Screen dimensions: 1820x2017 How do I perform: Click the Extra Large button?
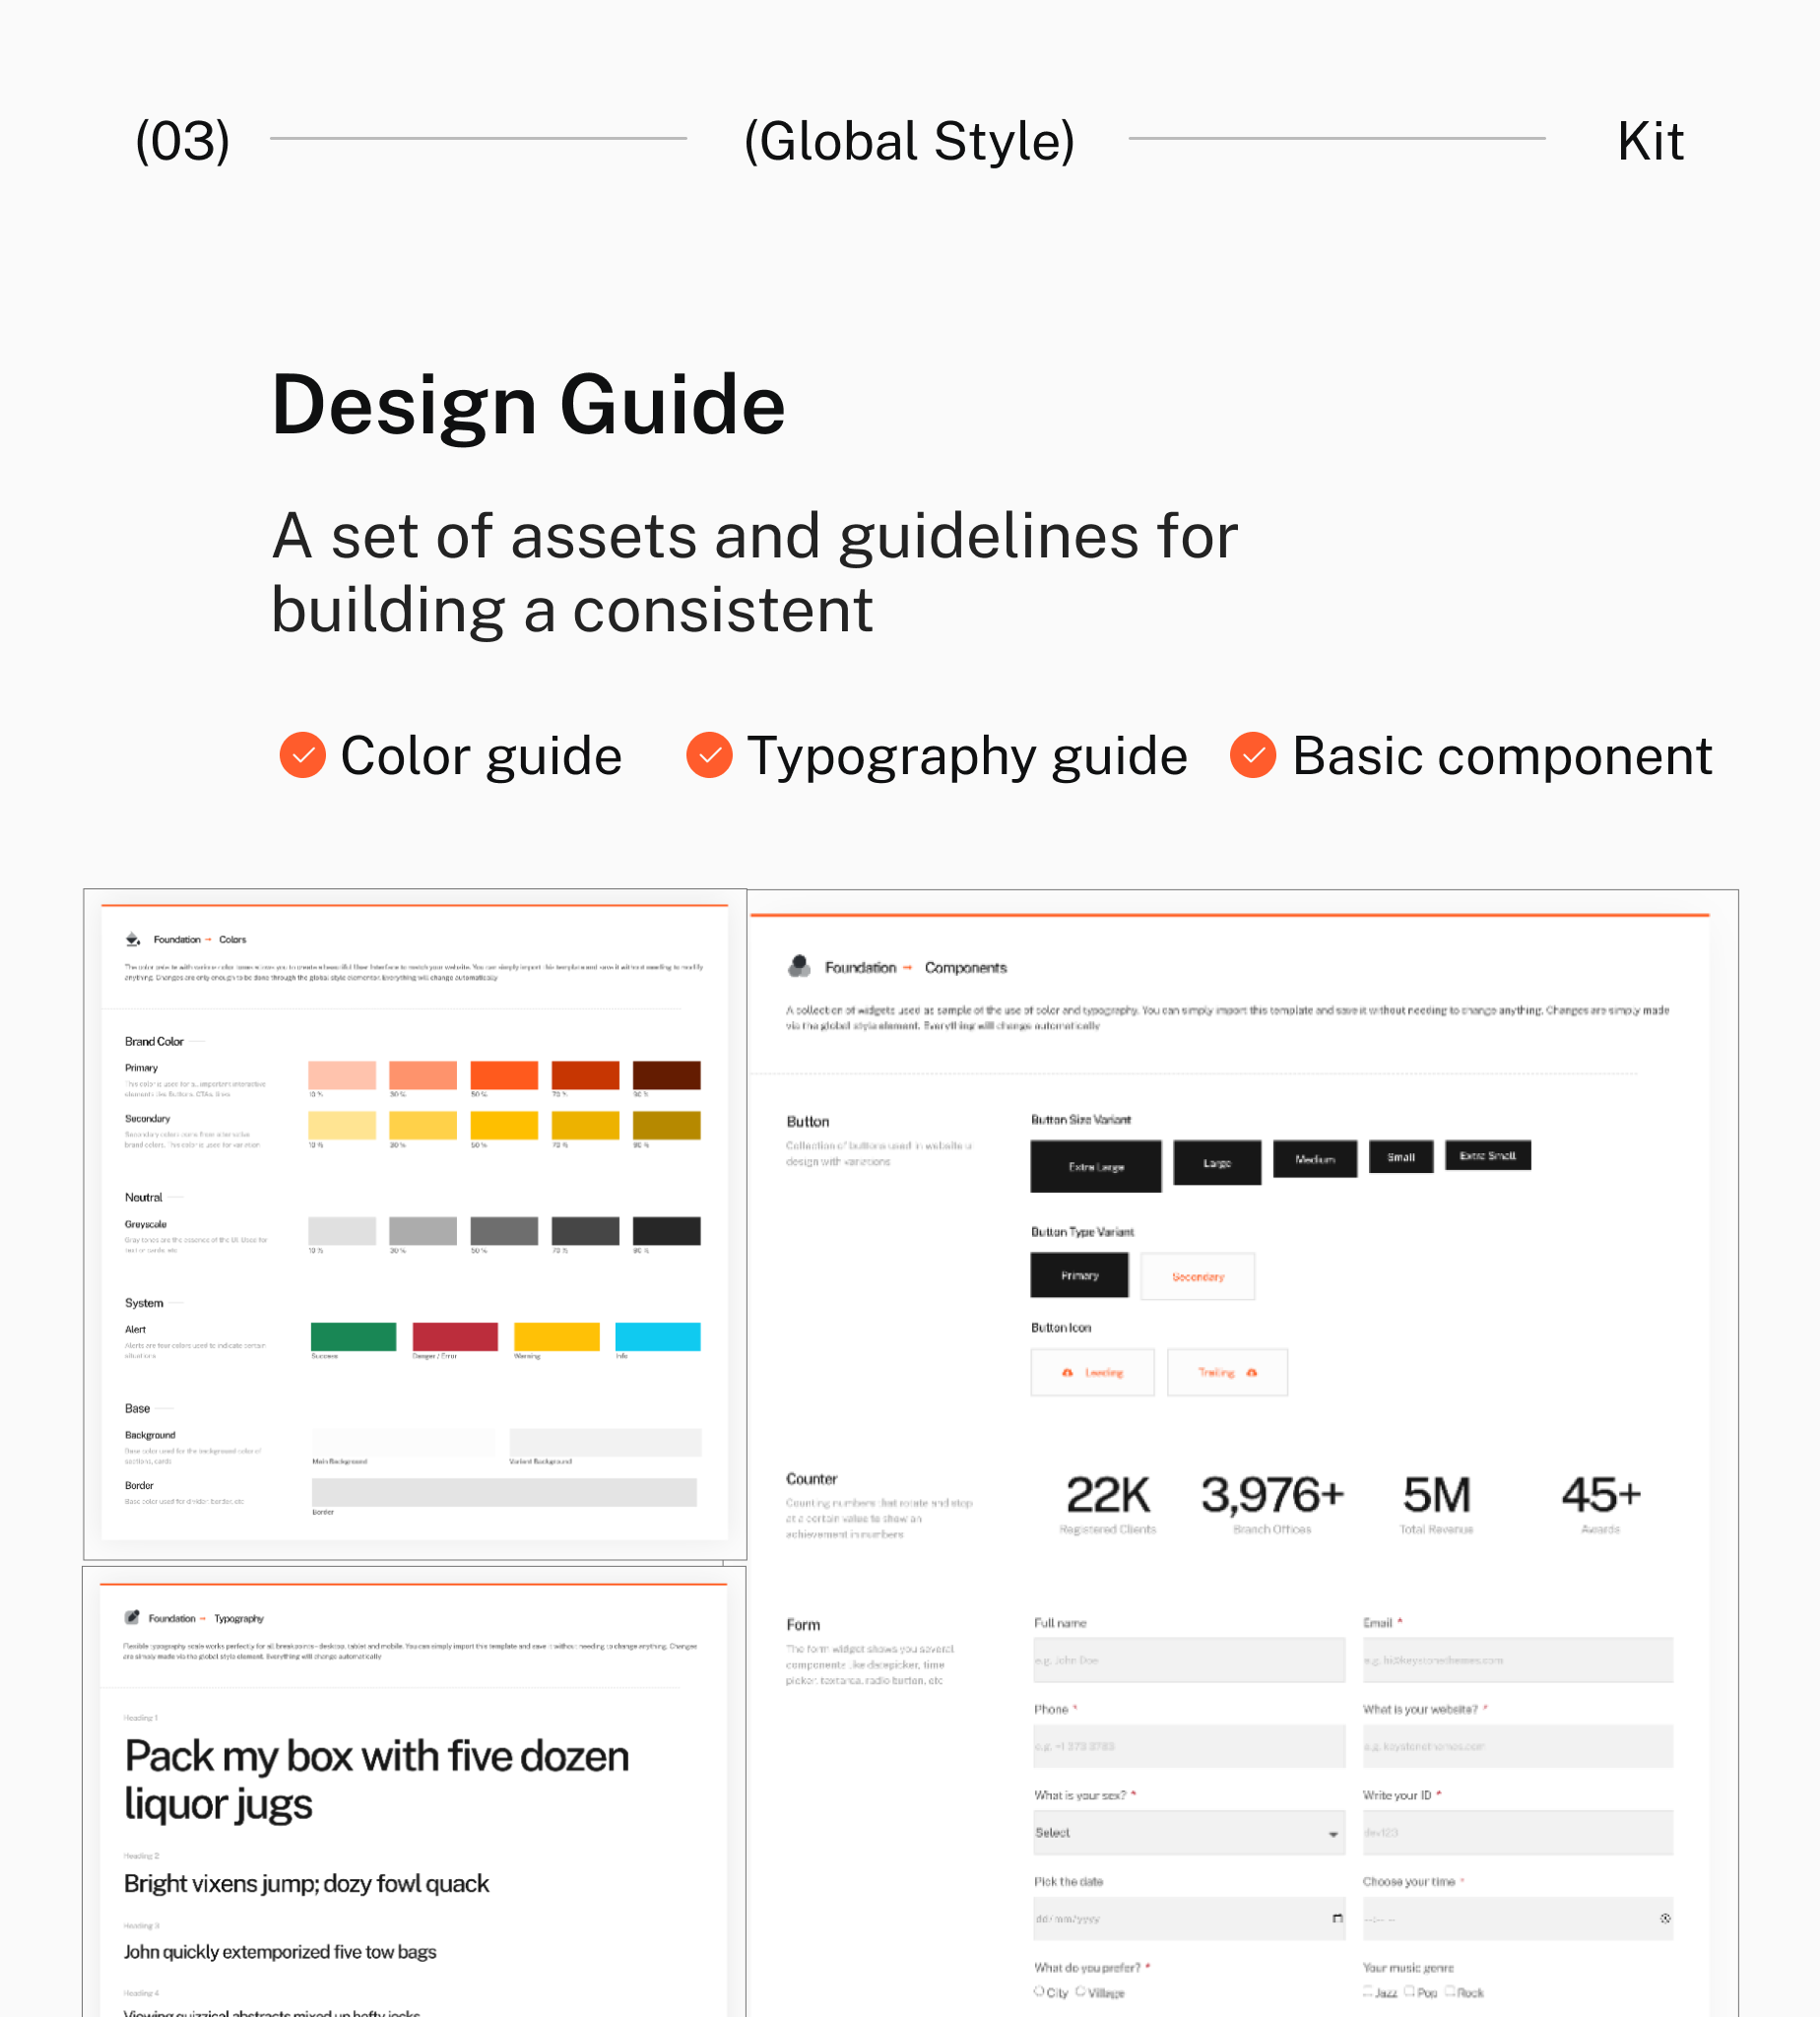click(1096, 1166)
